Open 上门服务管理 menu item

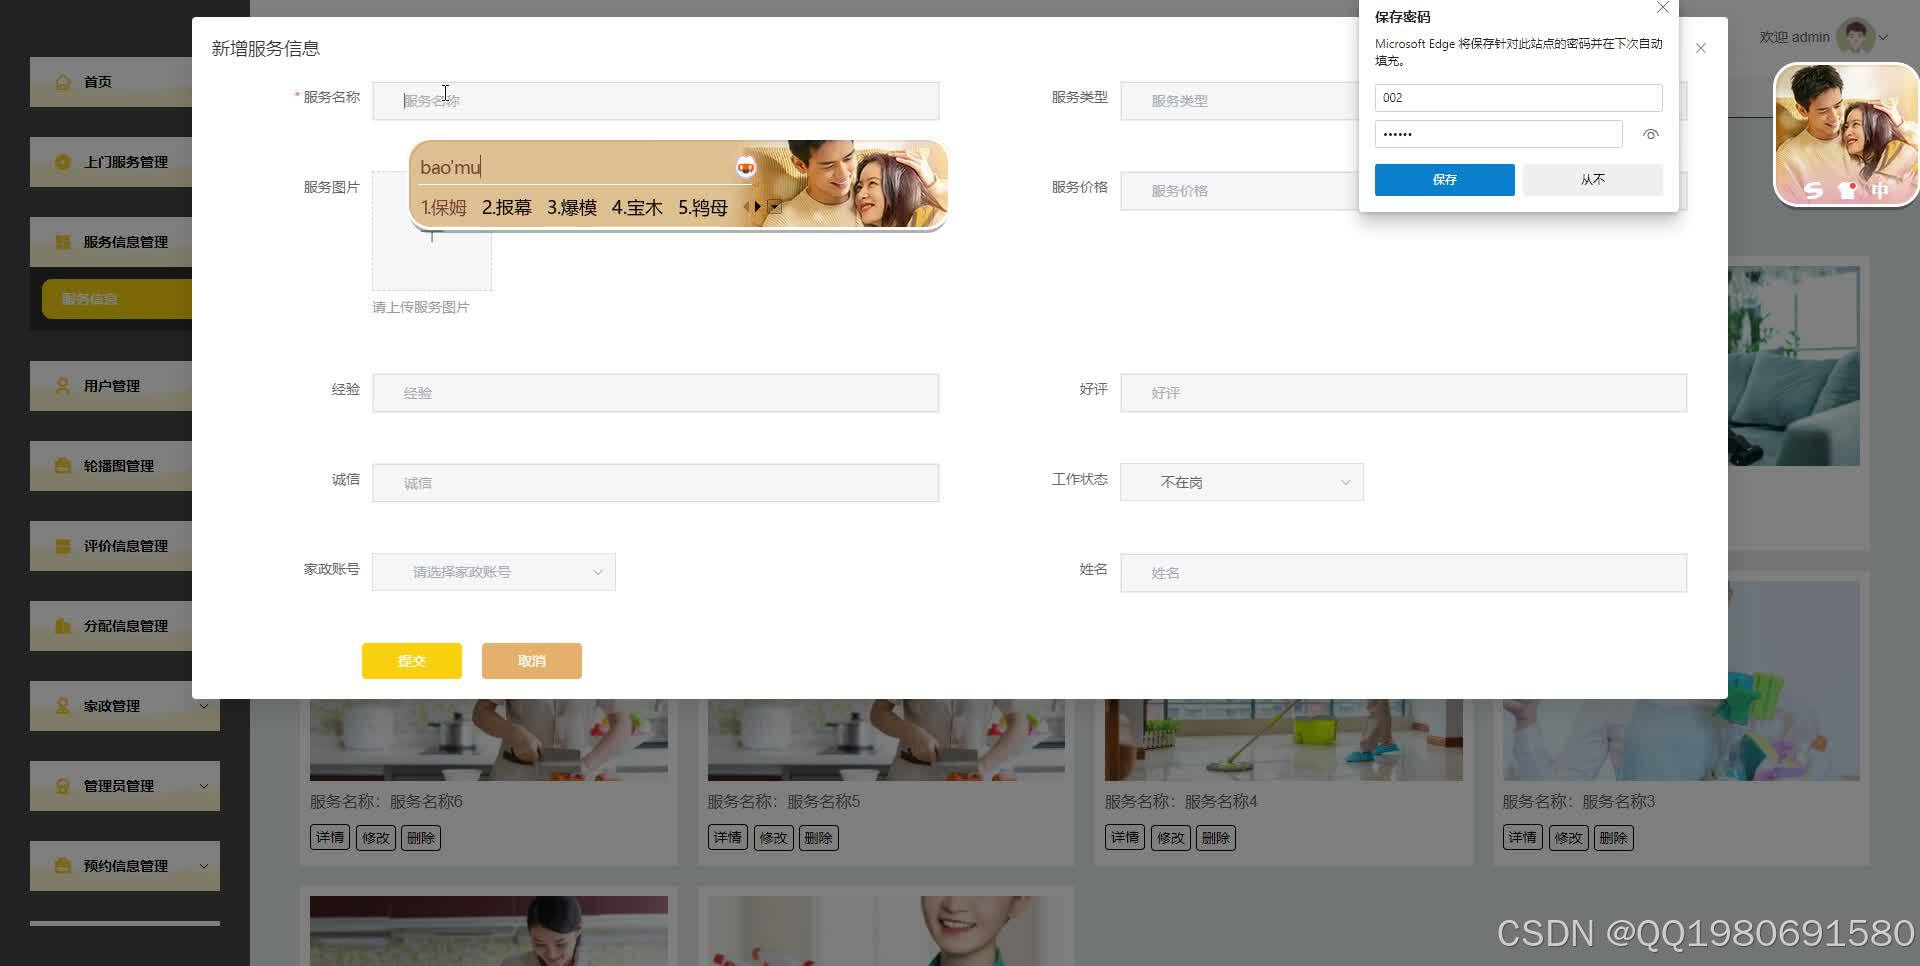pos(111,162)
